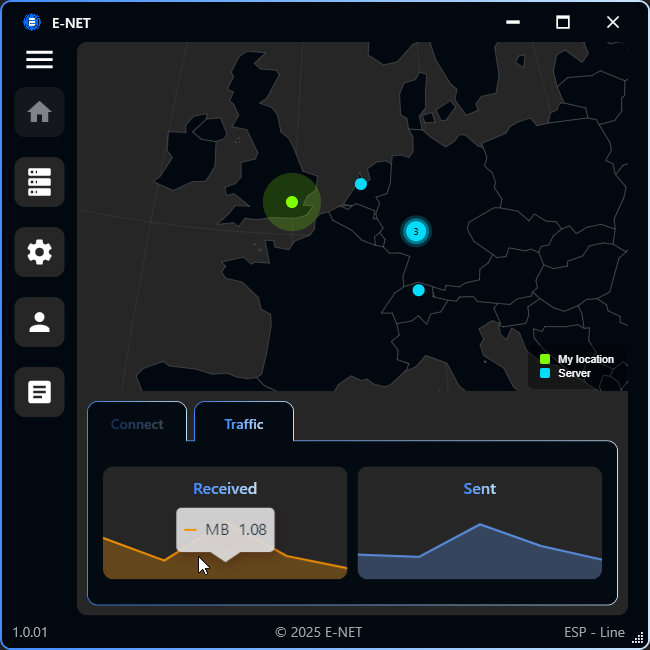Select the Netherlands server marker
Screen dimensions: 650x650
click(x=361, y=184)
